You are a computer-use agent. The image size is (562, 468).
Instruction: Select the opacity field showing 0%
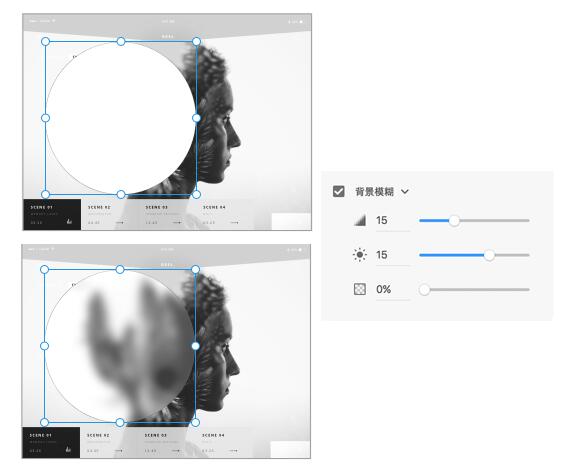(392, 289)
